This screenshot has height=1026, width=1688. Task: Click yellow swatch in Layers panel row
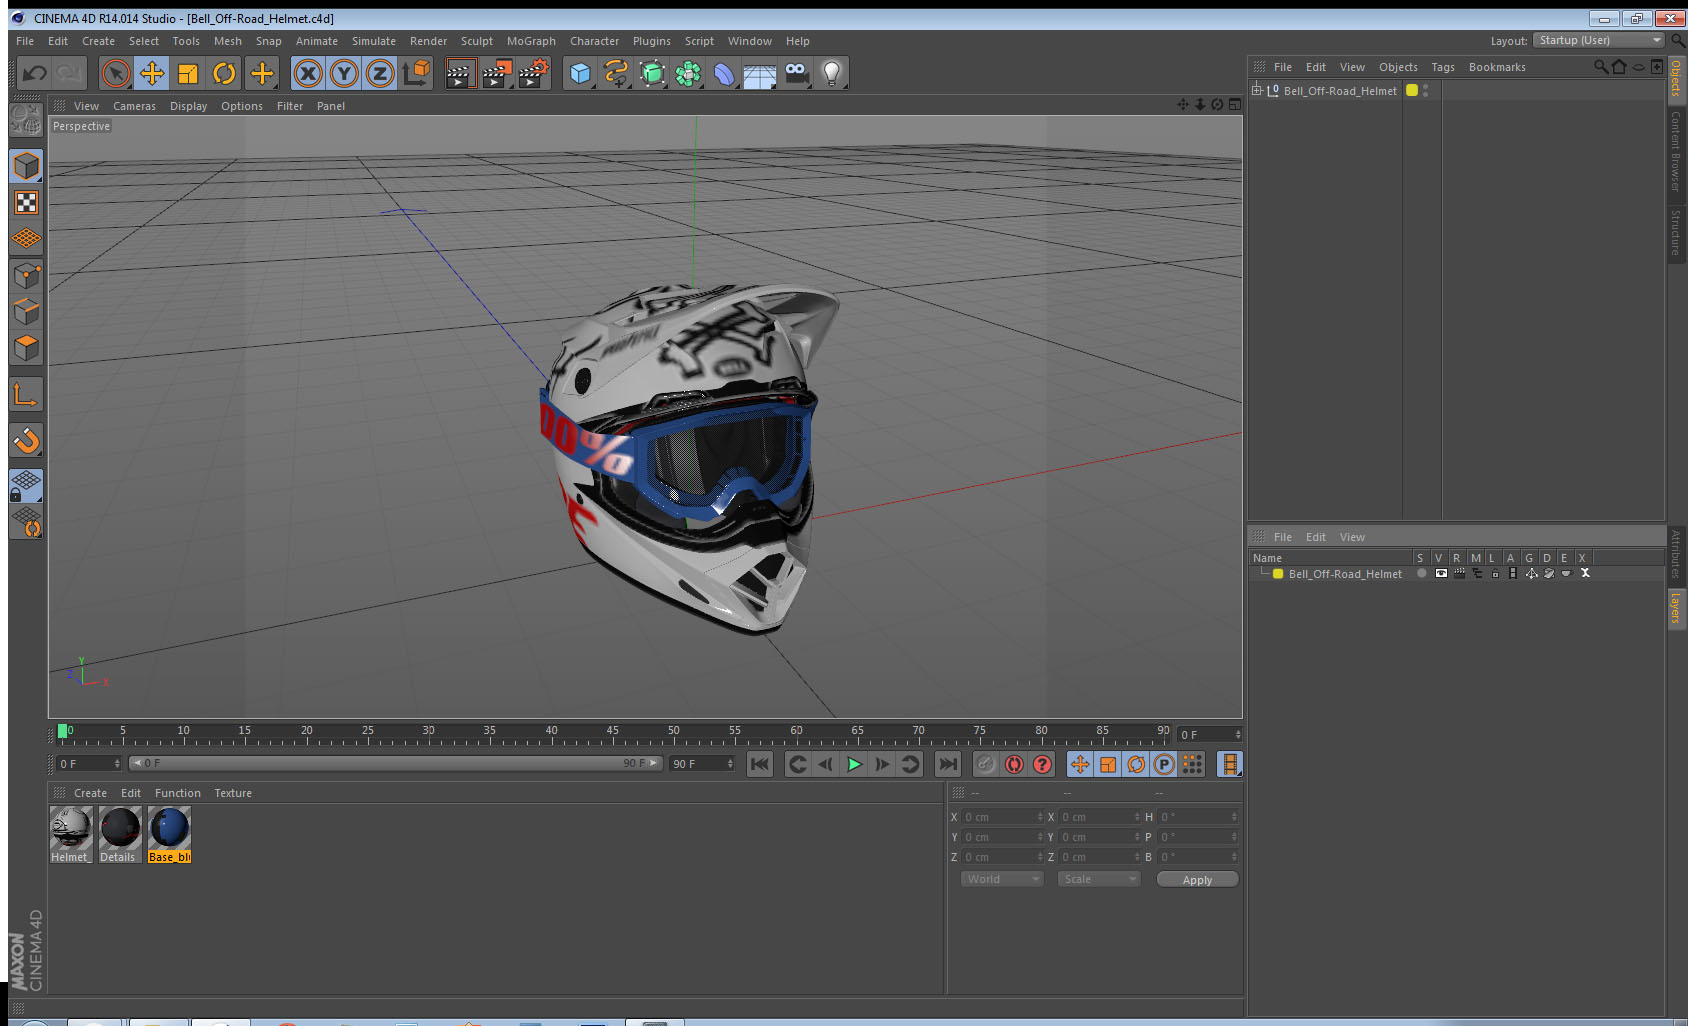tap(1278, 574)
